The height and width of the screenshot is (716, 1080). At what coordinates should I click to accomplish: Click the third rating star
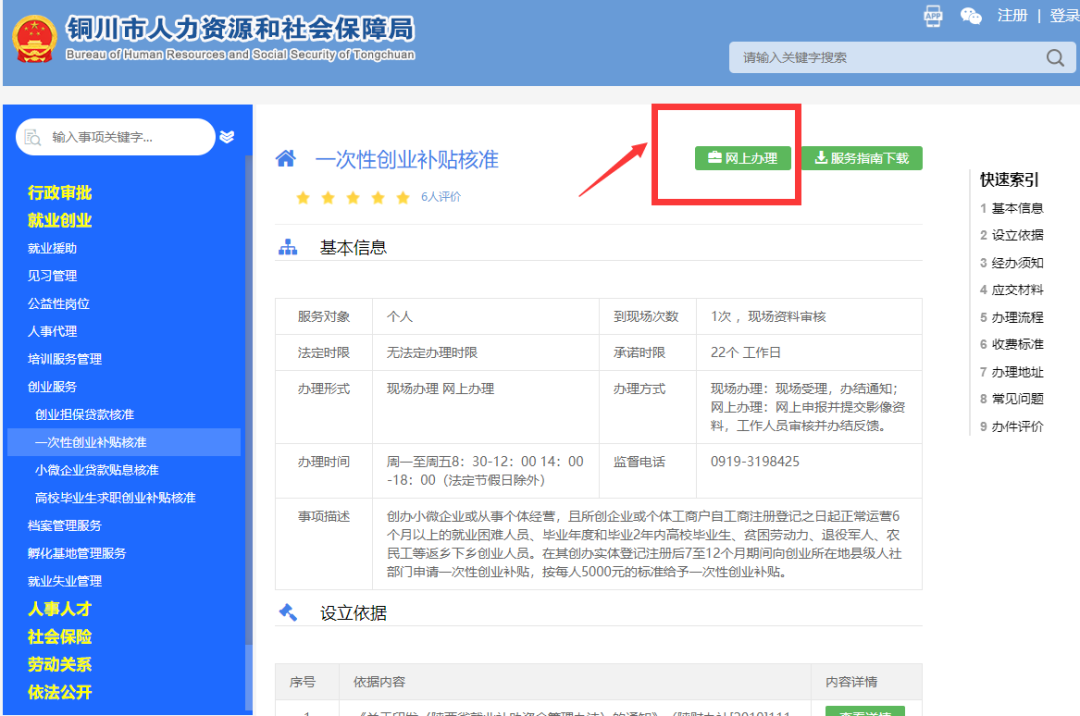click(x=353, y=198)
